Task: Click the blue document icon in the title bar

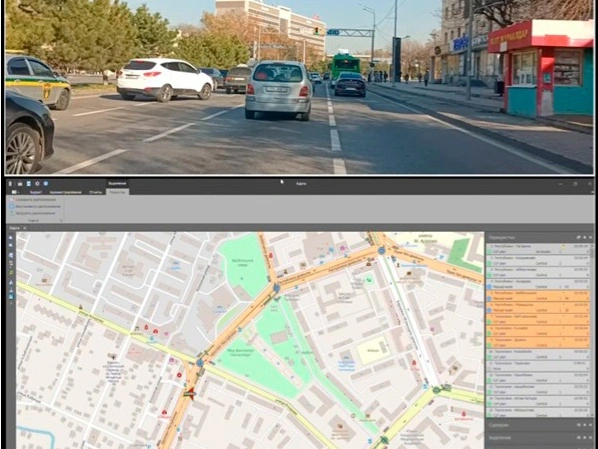Action: (x=29, y=183)
